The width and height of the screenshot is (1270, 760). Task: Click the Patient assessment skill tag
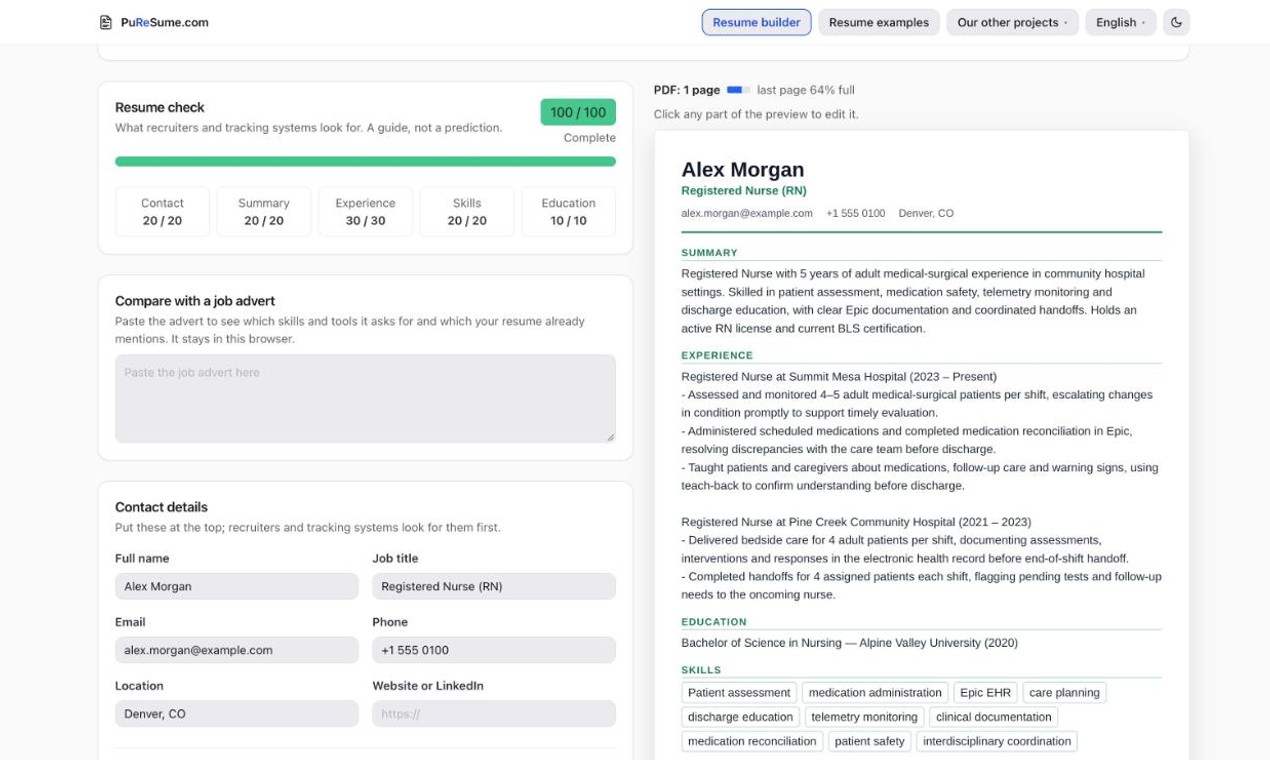tap(739, 693)
